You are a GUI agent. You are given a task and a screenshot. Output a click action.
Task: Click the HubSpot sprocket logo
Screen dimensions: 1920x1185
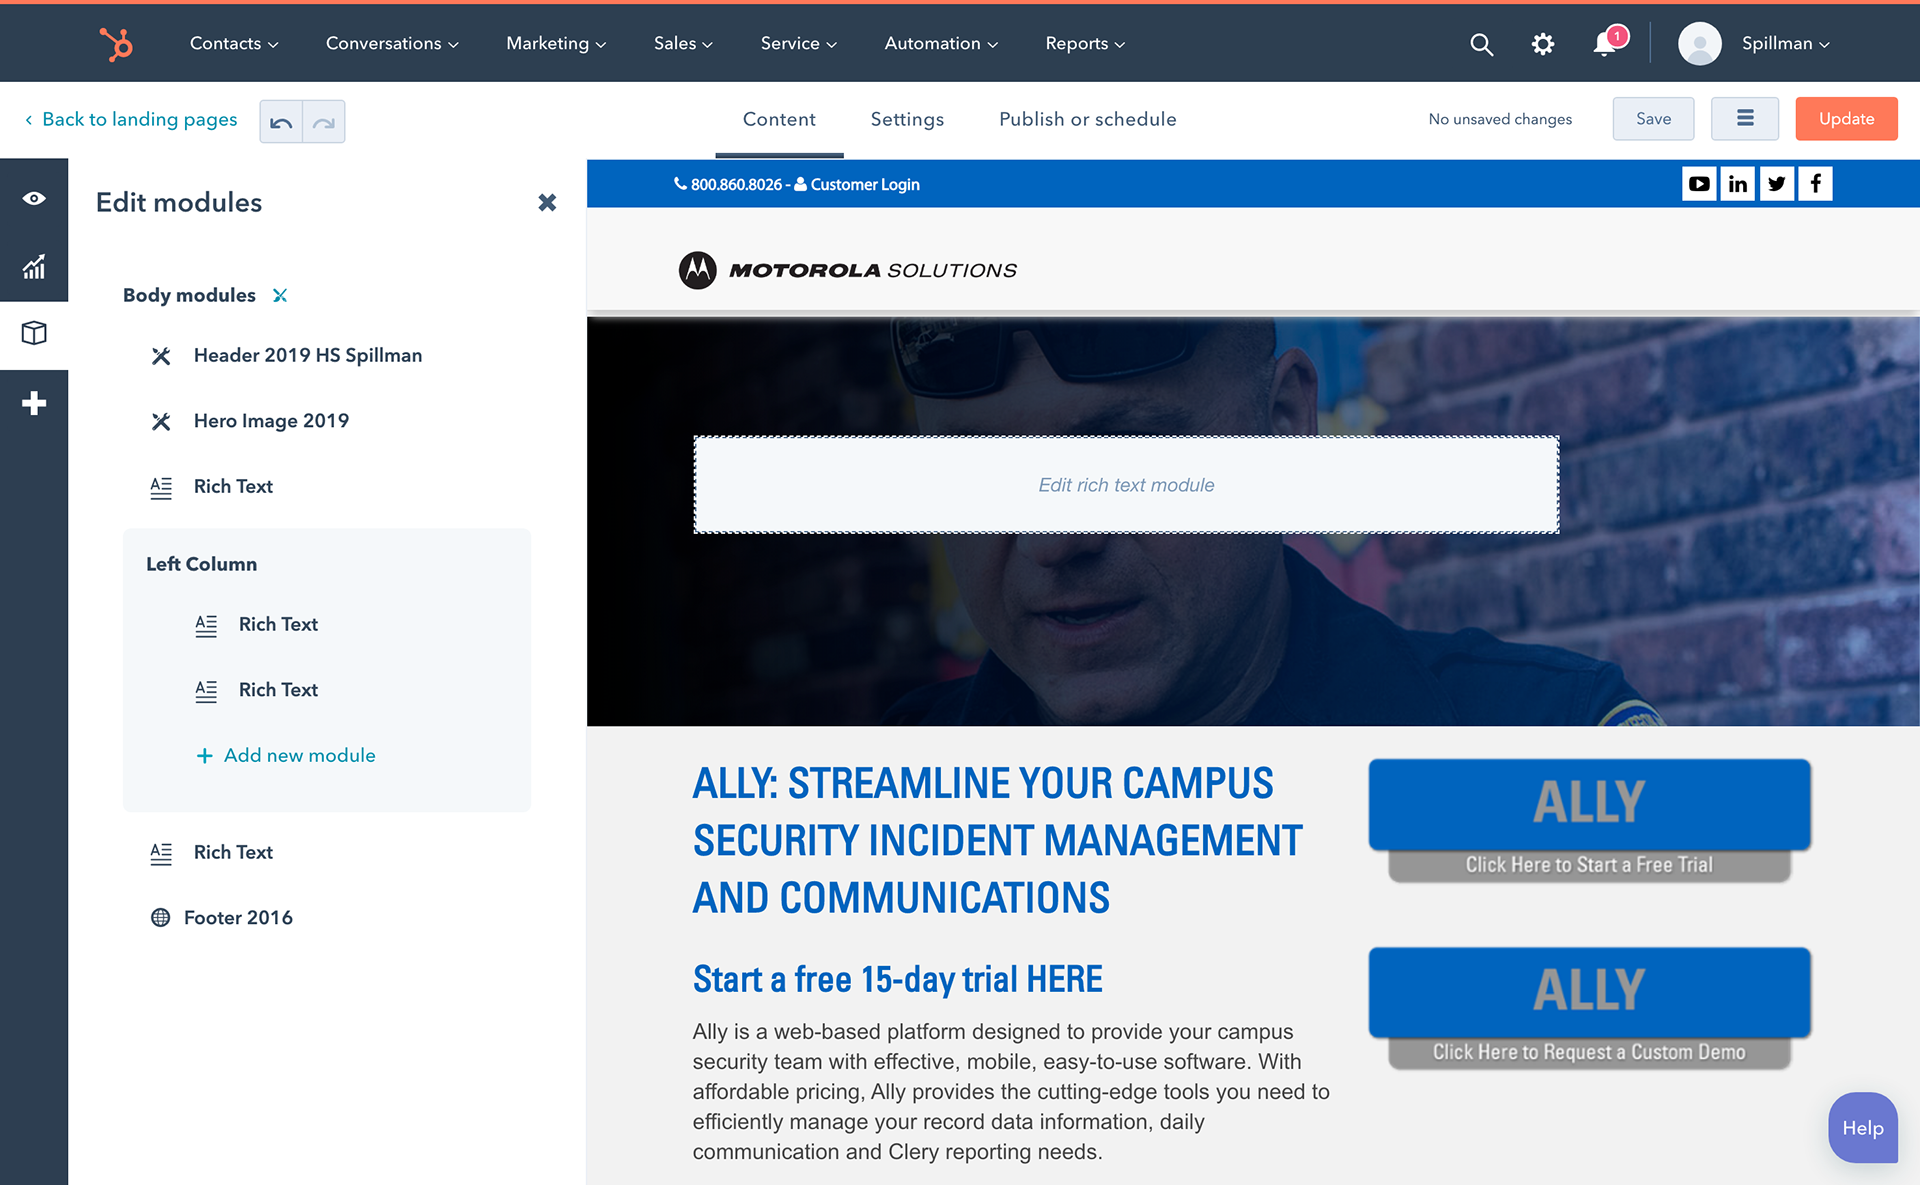(116, 44)
